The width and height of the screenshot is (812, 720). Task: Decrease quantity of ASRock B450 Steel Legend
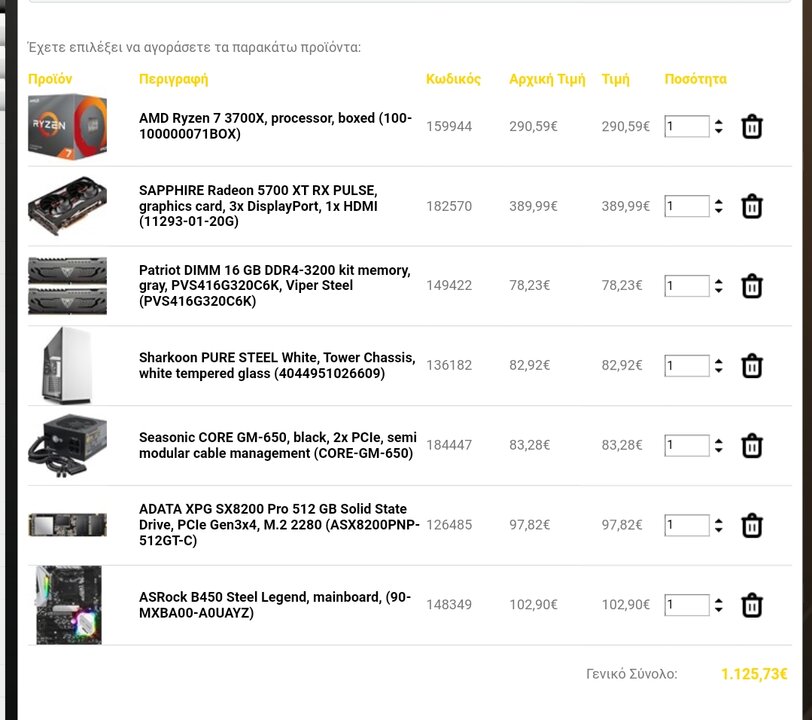tap(718, 610)
